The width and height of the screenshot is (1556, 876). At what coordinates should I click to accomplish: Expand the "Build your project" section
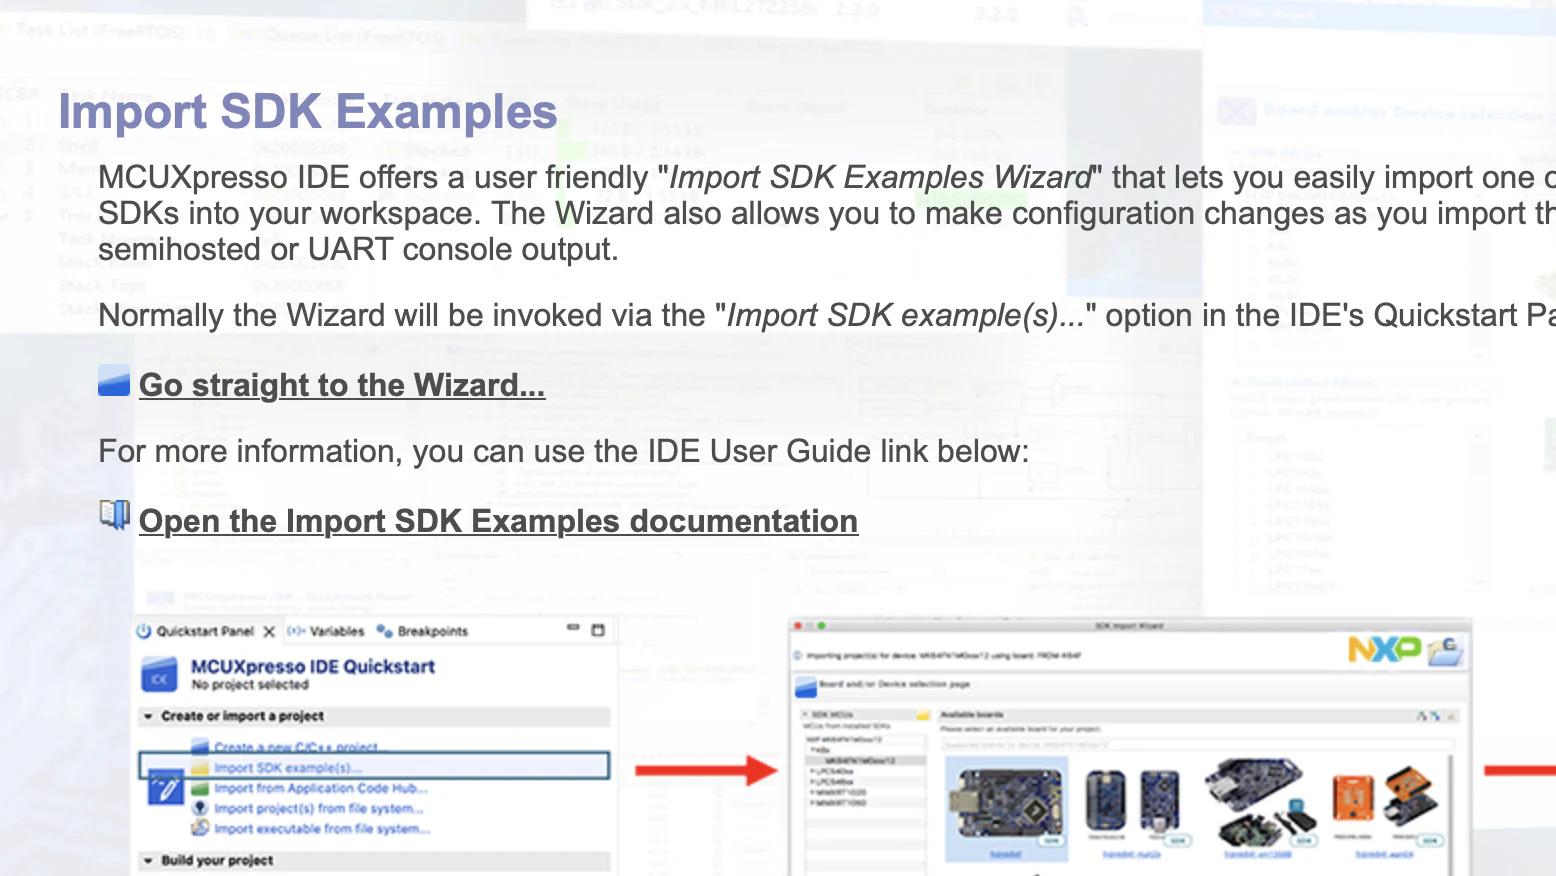[148, 860]
